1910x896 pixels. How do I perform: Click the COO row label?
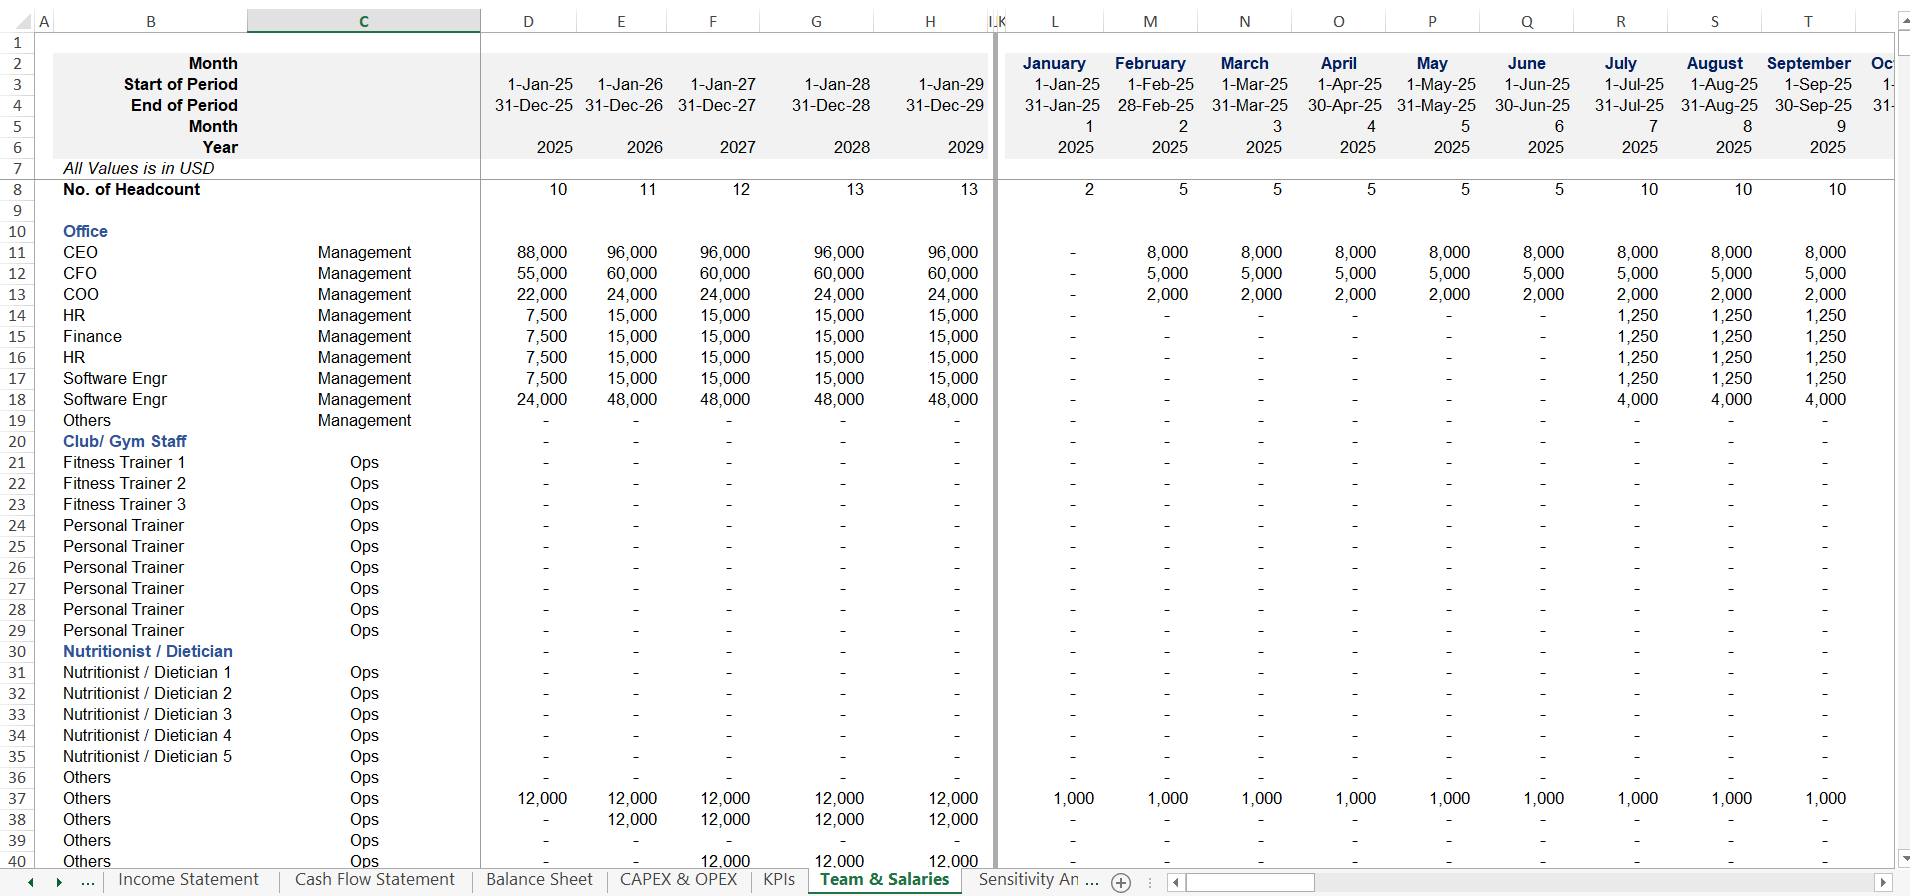(x=81, y=294)
